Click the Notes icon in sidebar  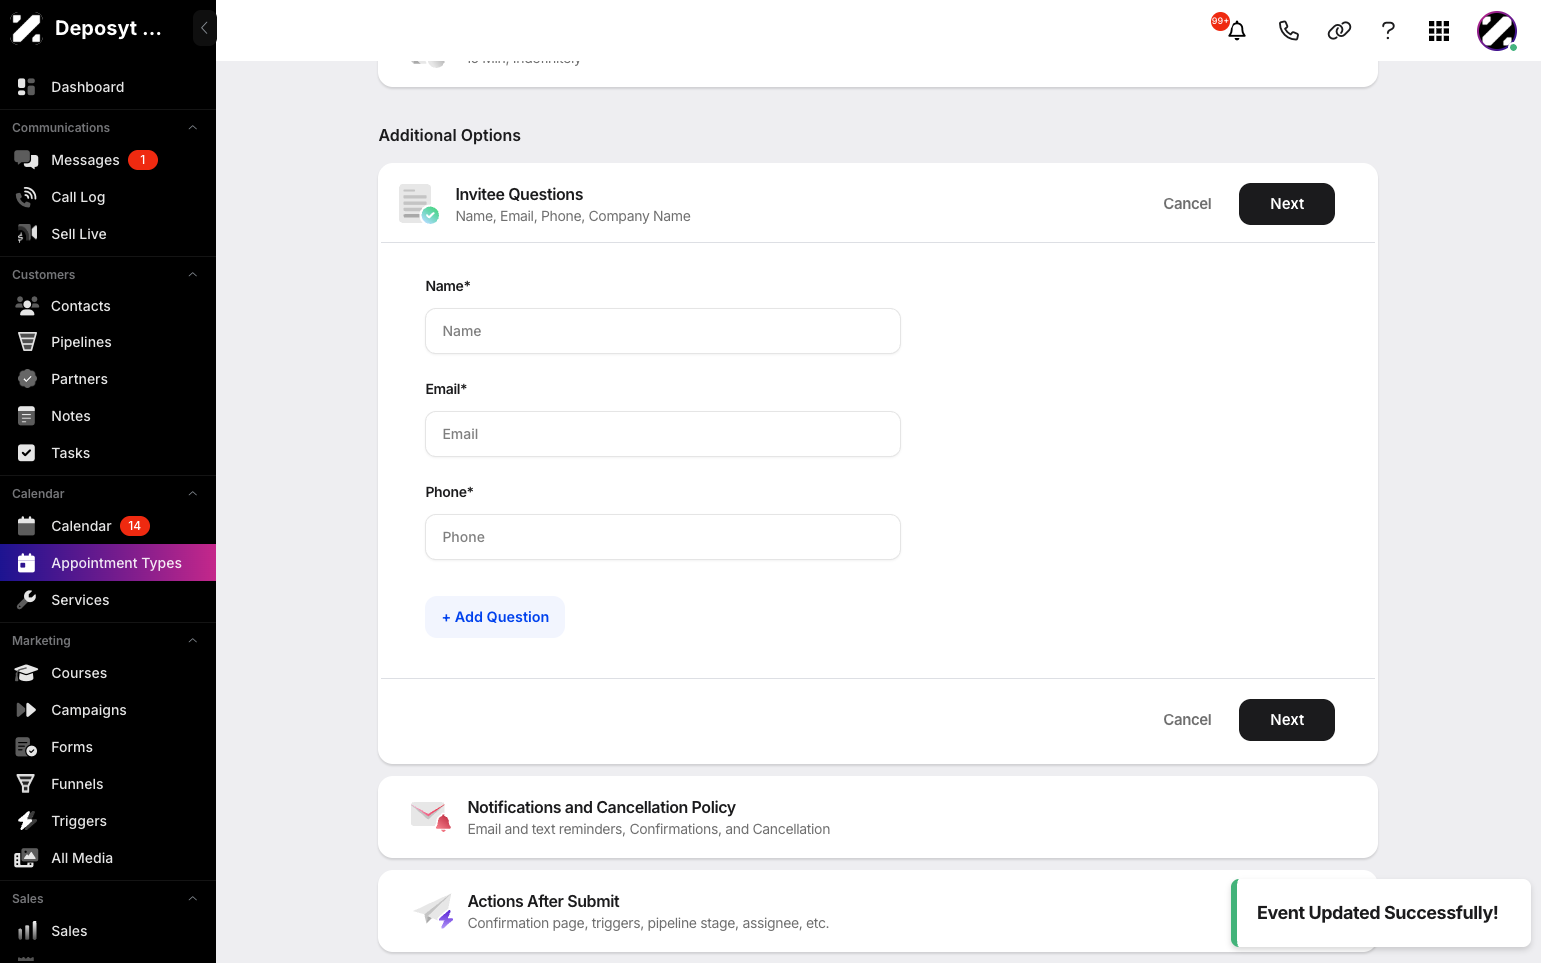(27, 416)
